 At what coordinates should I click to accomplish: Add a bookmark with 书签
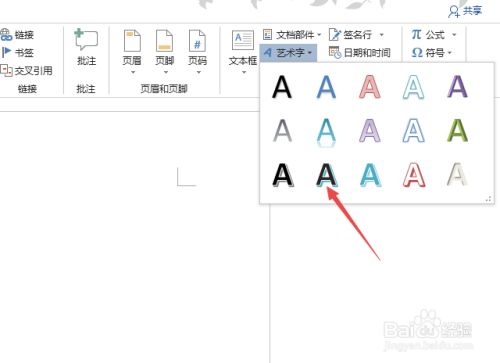pyautogui.click(x=17, y=52)
